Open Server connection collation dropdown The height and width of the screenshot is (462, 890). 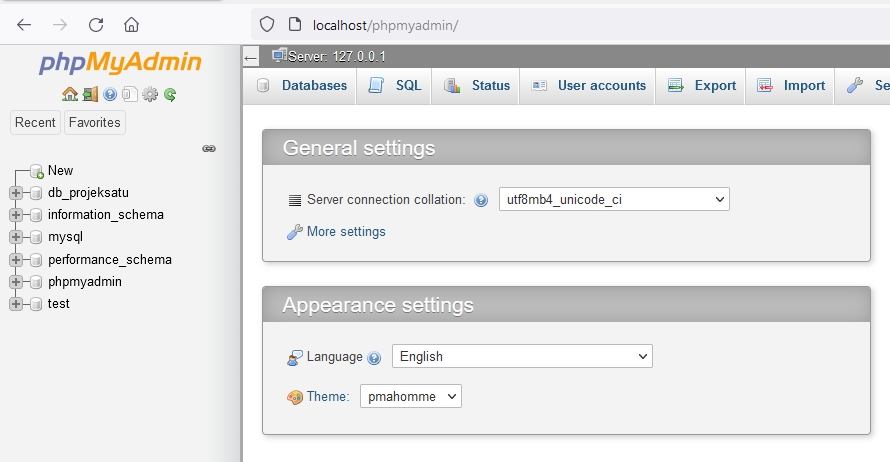point(614,199)
